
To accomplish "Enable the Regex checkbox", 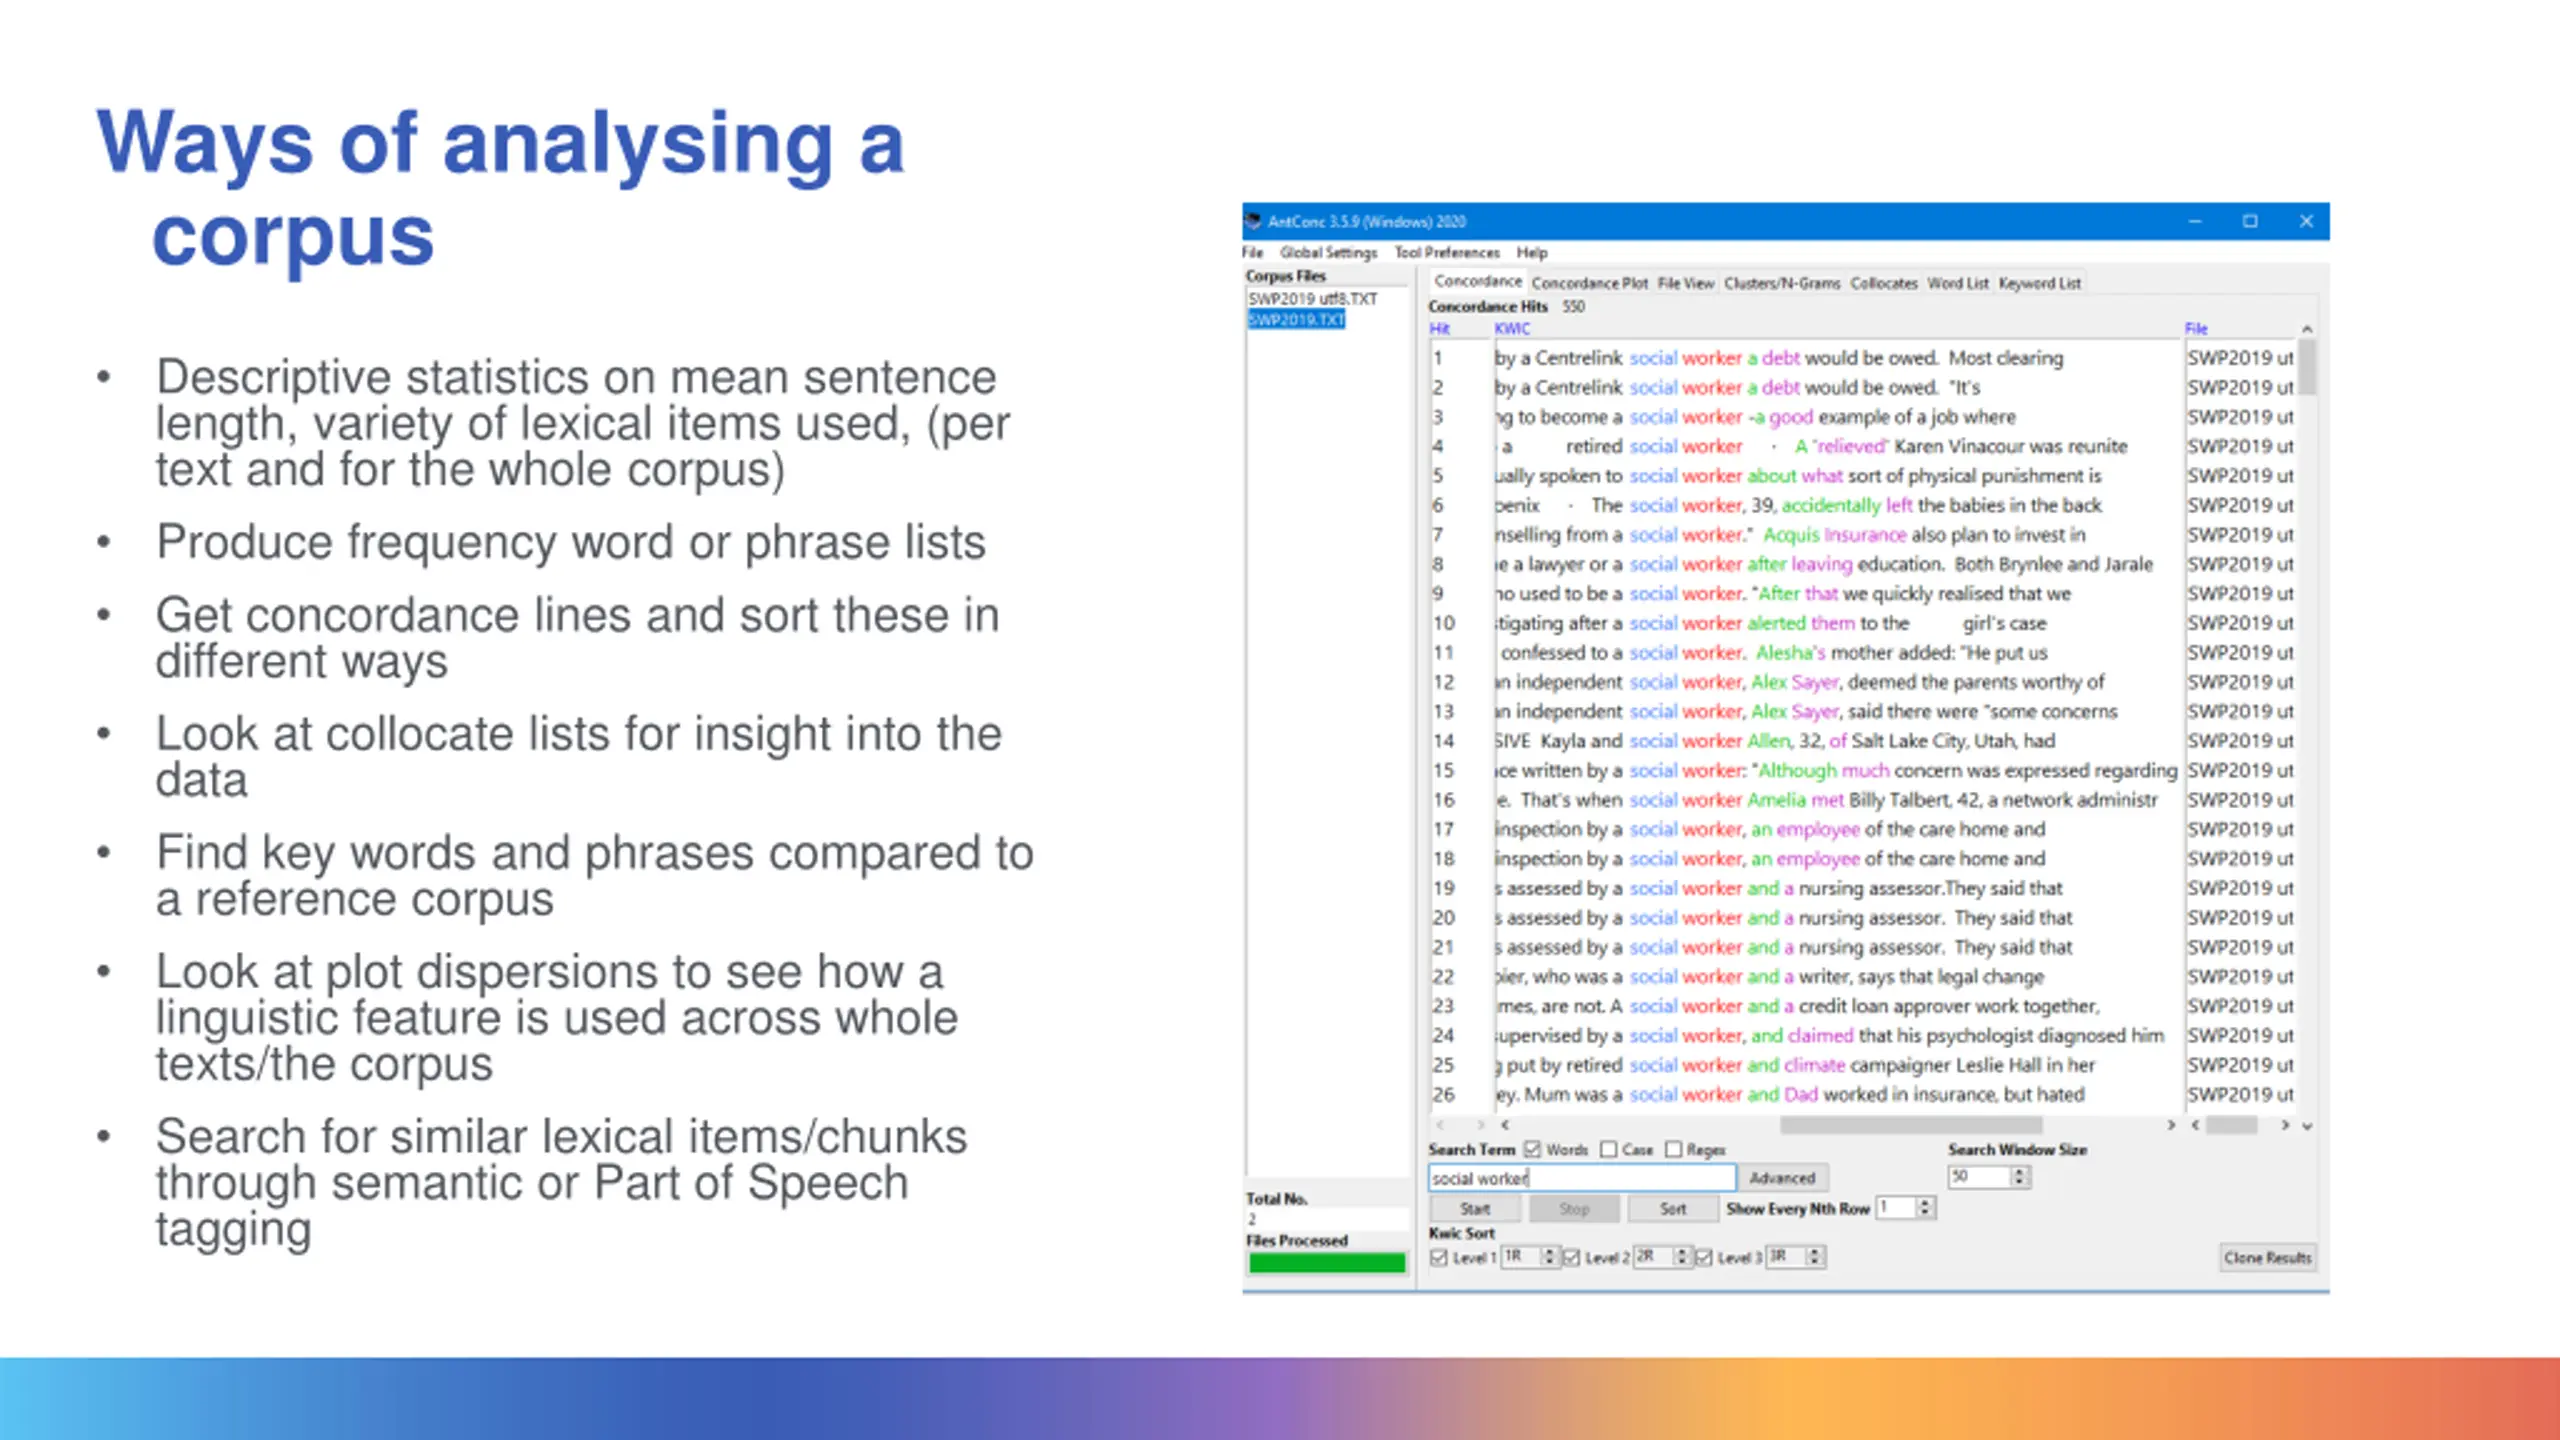I will click(1674, 1150).
